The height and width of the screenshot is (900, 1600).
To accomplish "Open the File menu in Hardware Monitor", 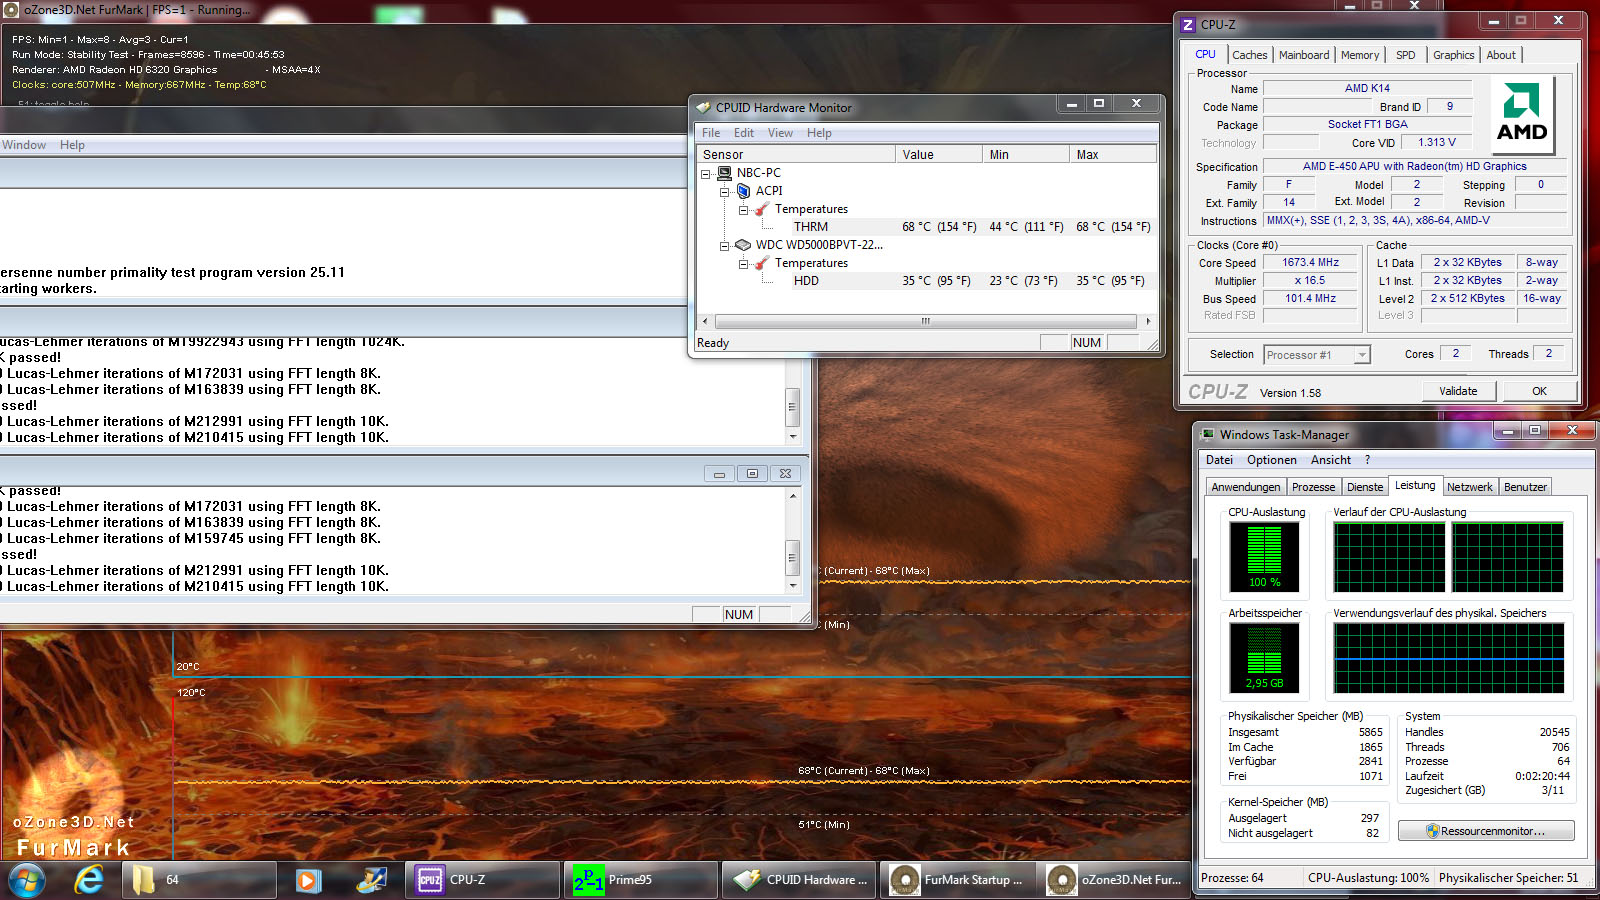I will pyautogui.click(x=711, y=133).
